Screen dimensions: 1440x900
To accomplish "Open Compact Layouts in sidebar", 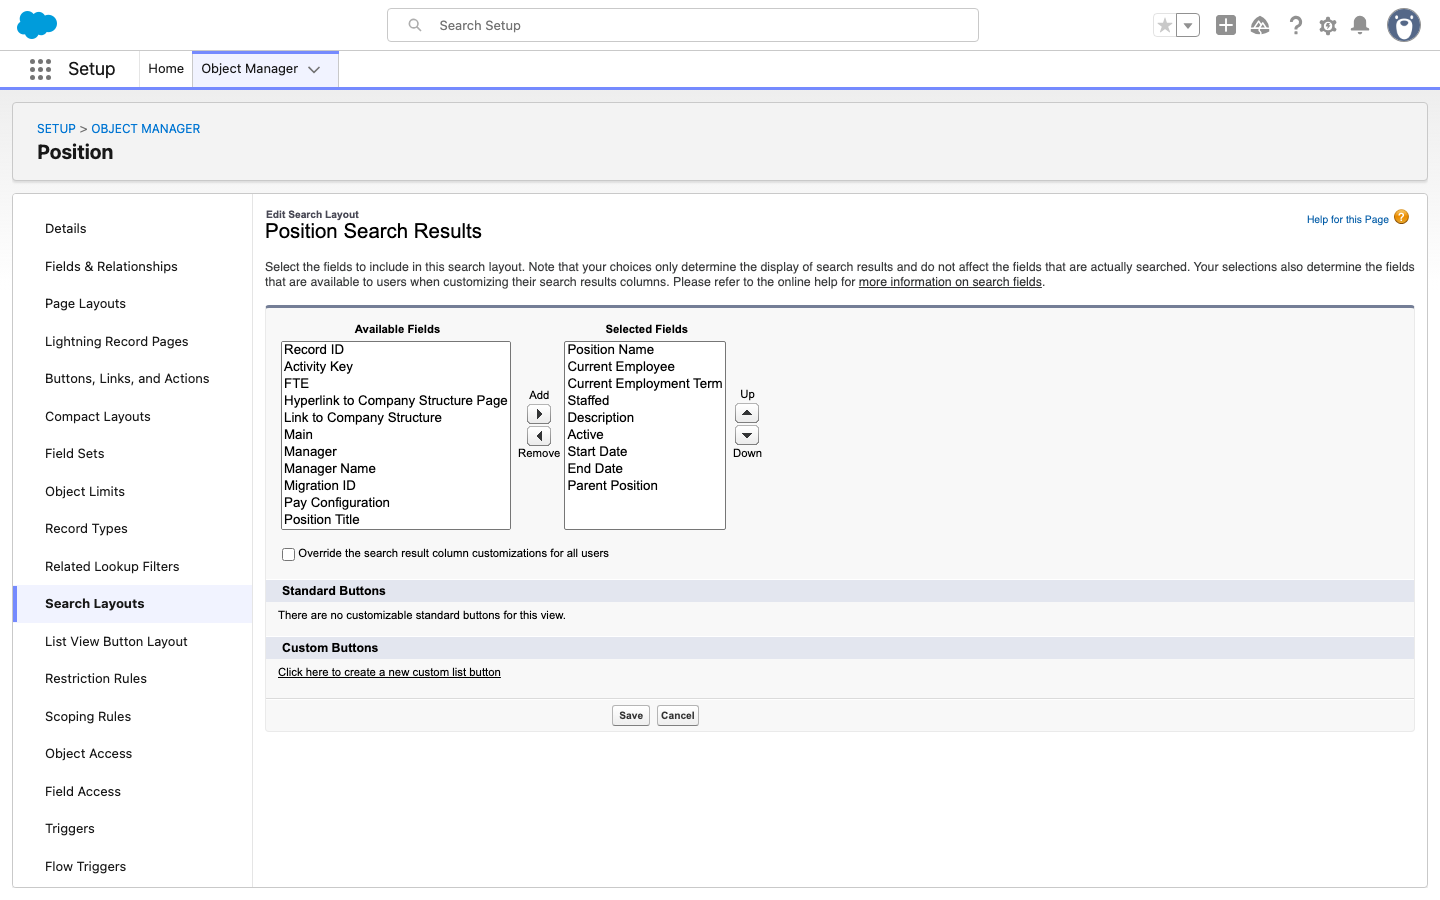I will [132, 417].
